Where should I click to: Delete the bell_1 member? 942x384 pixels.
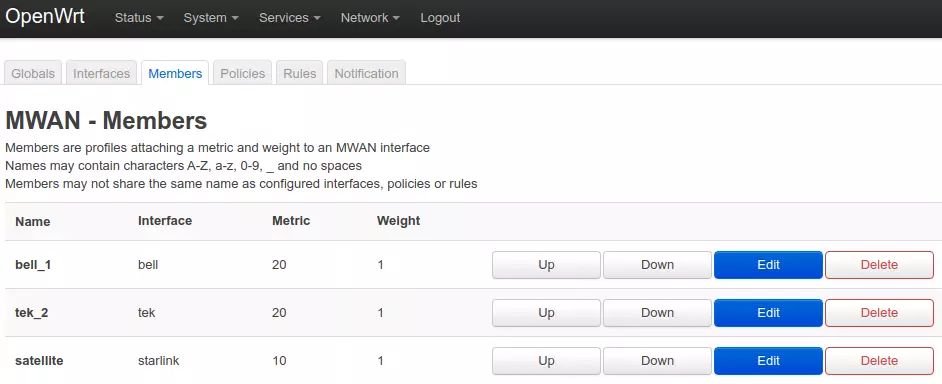[880, 265]
